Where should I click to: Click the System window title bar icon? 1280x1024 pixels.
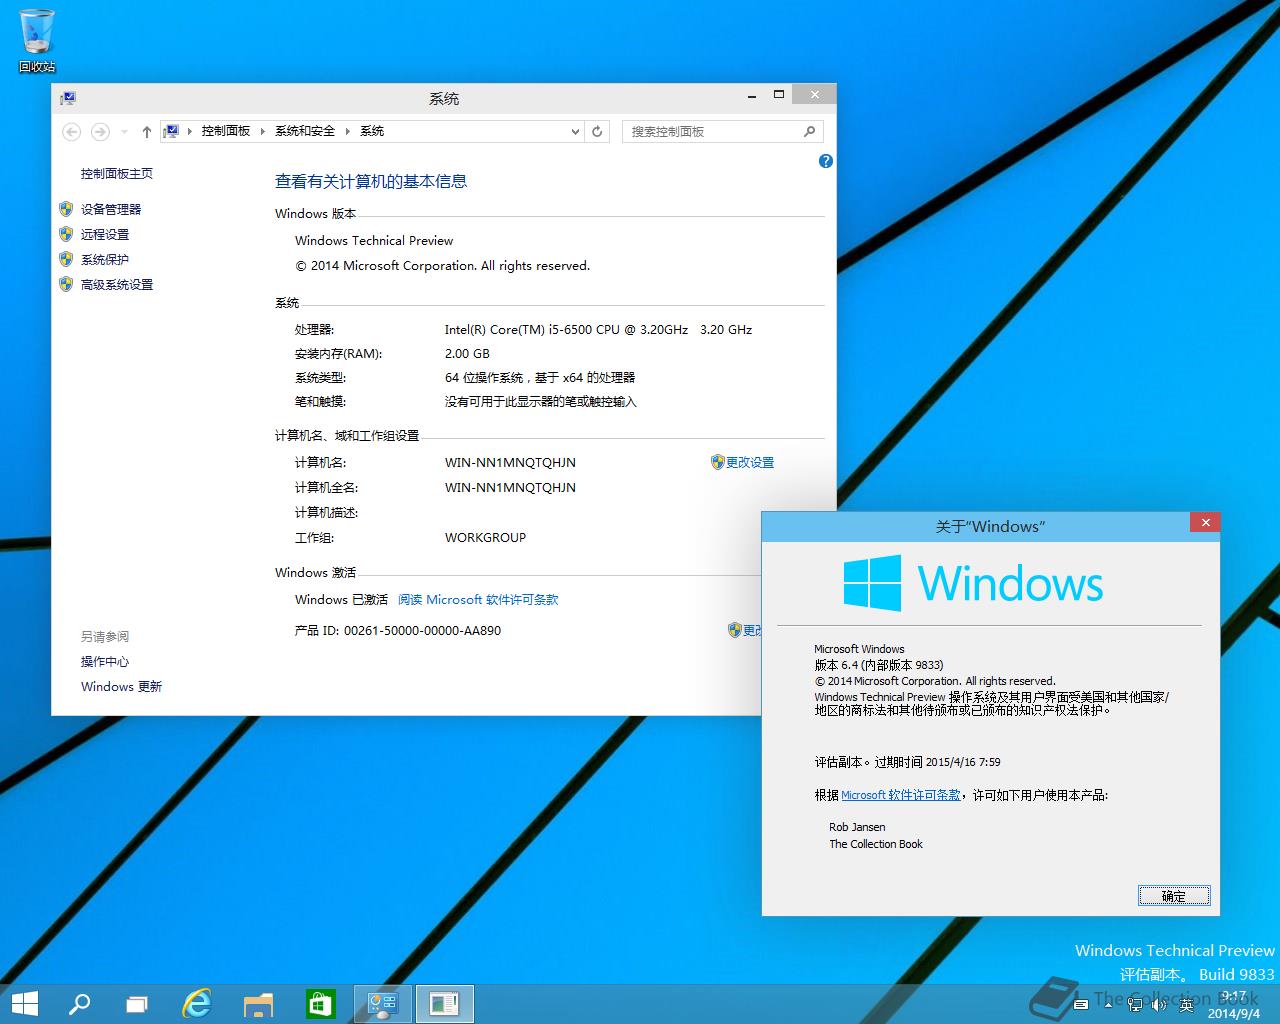pyautogui.click(x=67, y=98)
